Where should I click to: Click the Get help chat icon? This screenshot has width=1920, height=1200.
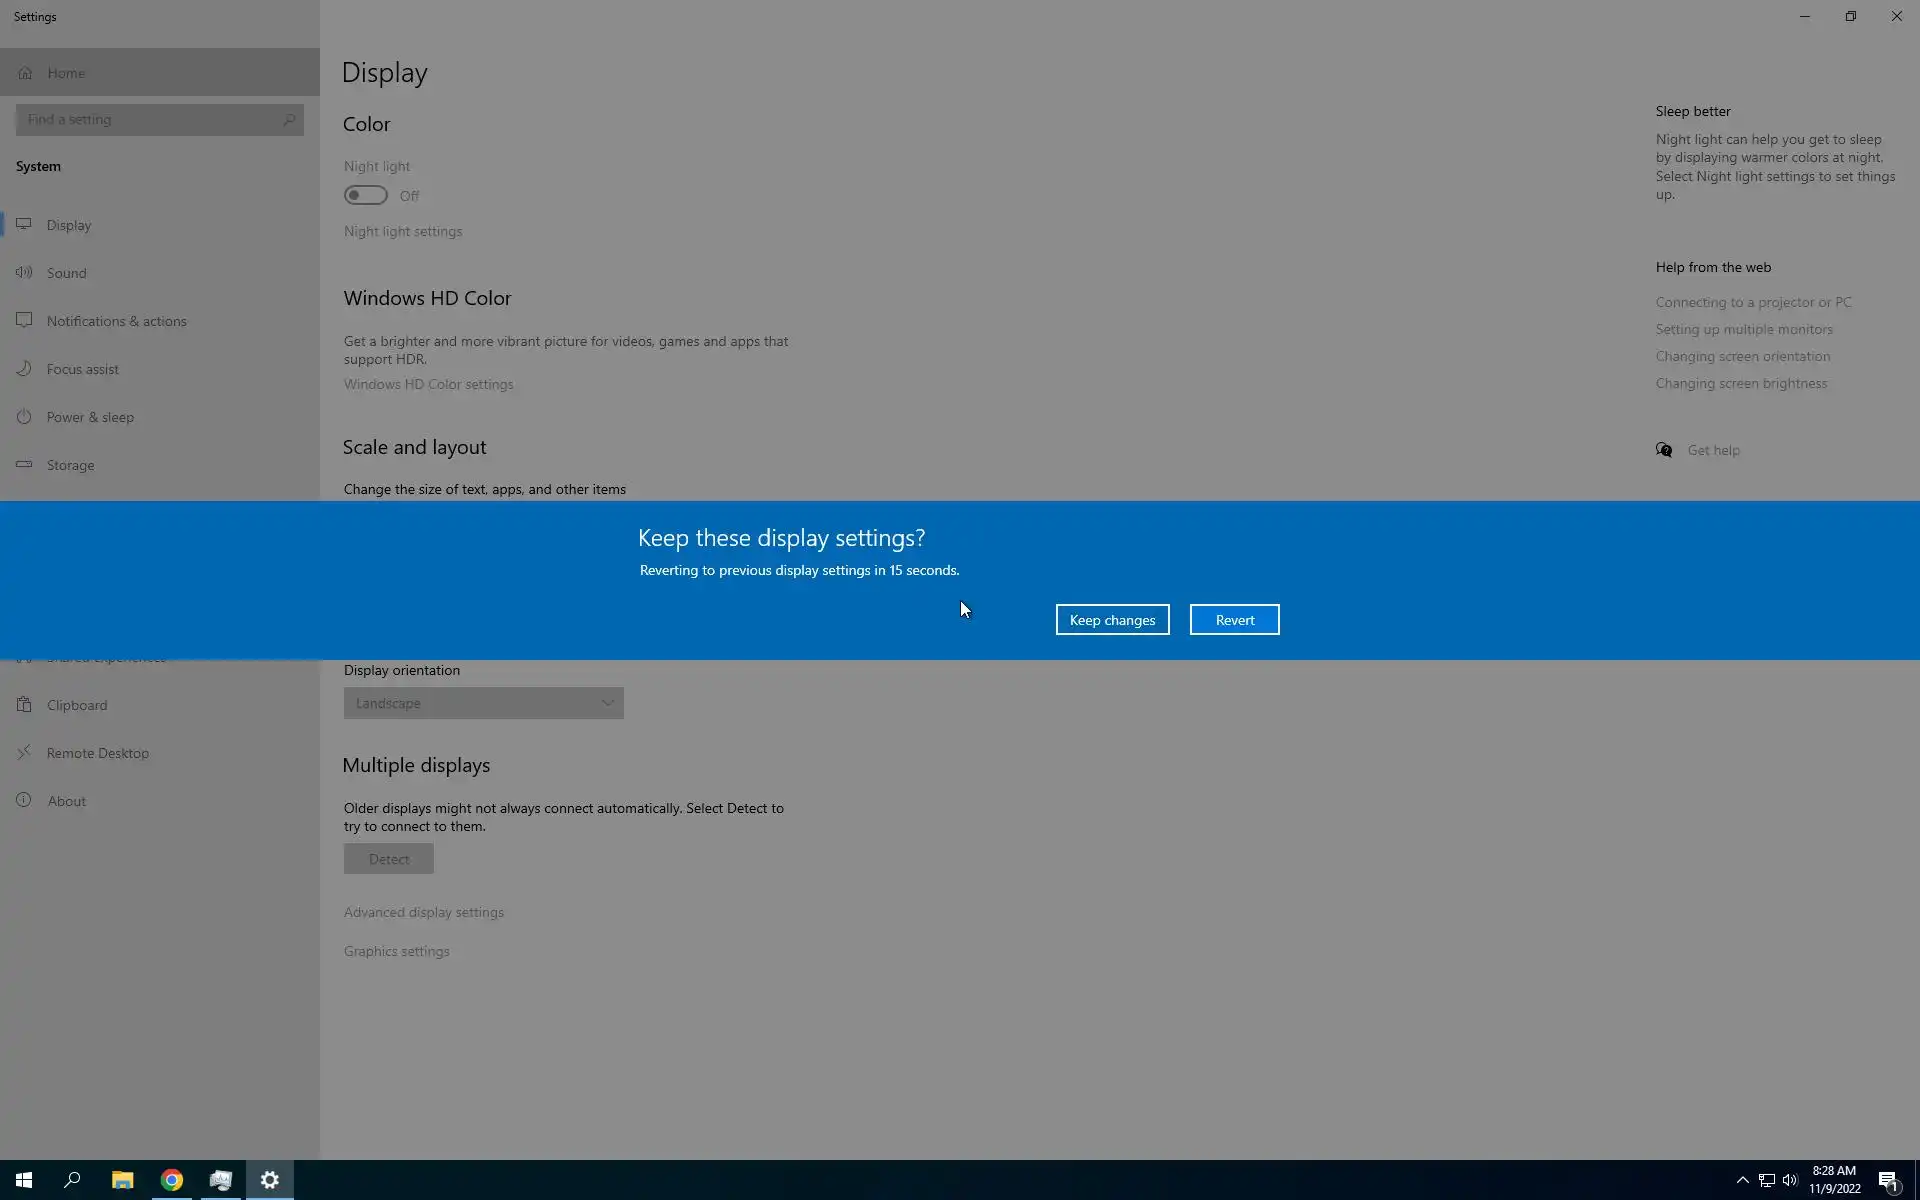[1664, 450]
